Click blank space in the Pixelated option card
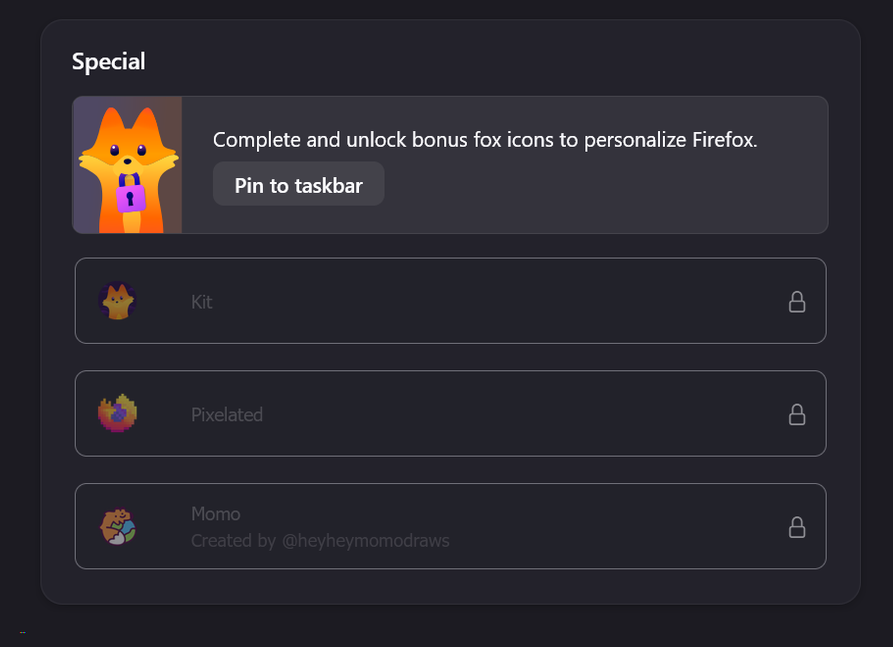893x647 pixels. pos(513,413)
